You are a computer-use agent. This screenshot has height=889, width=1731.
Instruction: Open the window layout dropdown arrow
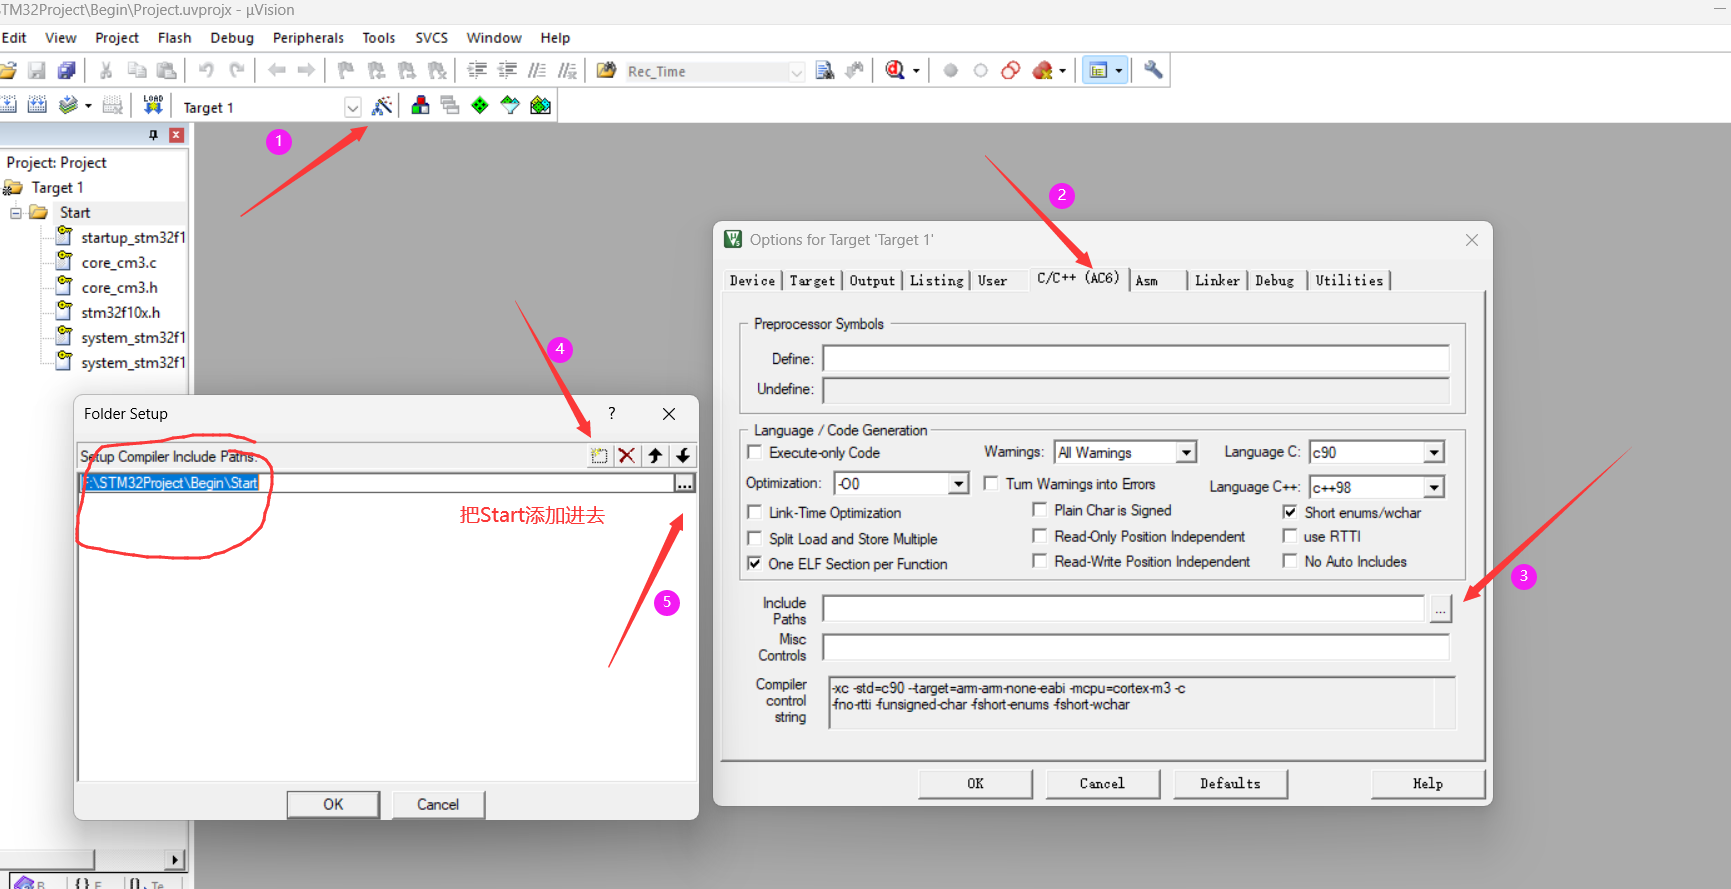click(x=1119, y=71)
